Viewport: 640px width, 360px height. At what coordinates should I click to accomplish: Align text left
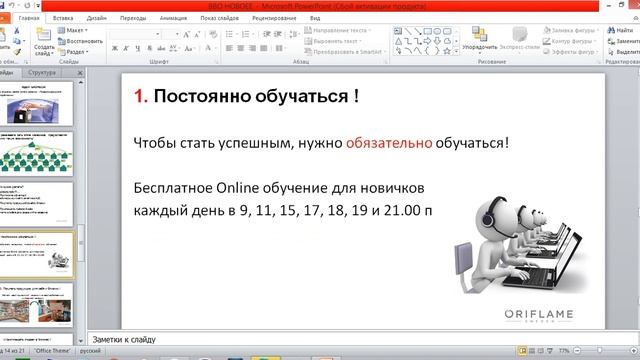point(229,48)
